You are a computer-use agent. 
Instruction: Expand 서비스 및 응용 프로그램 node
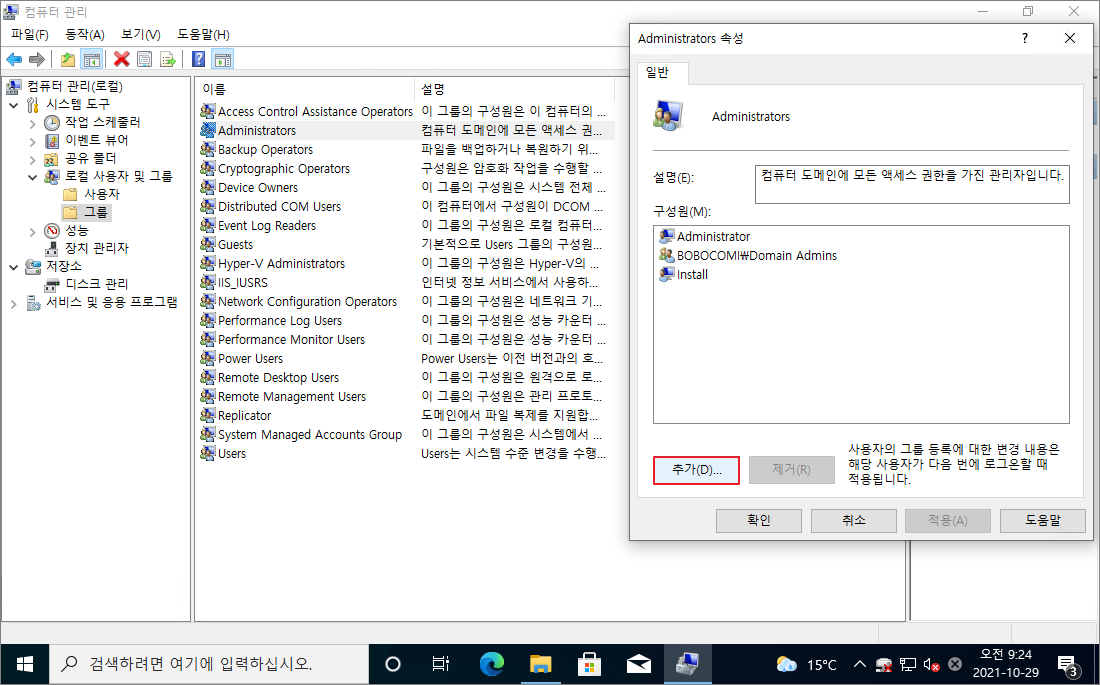click(14, 303)
